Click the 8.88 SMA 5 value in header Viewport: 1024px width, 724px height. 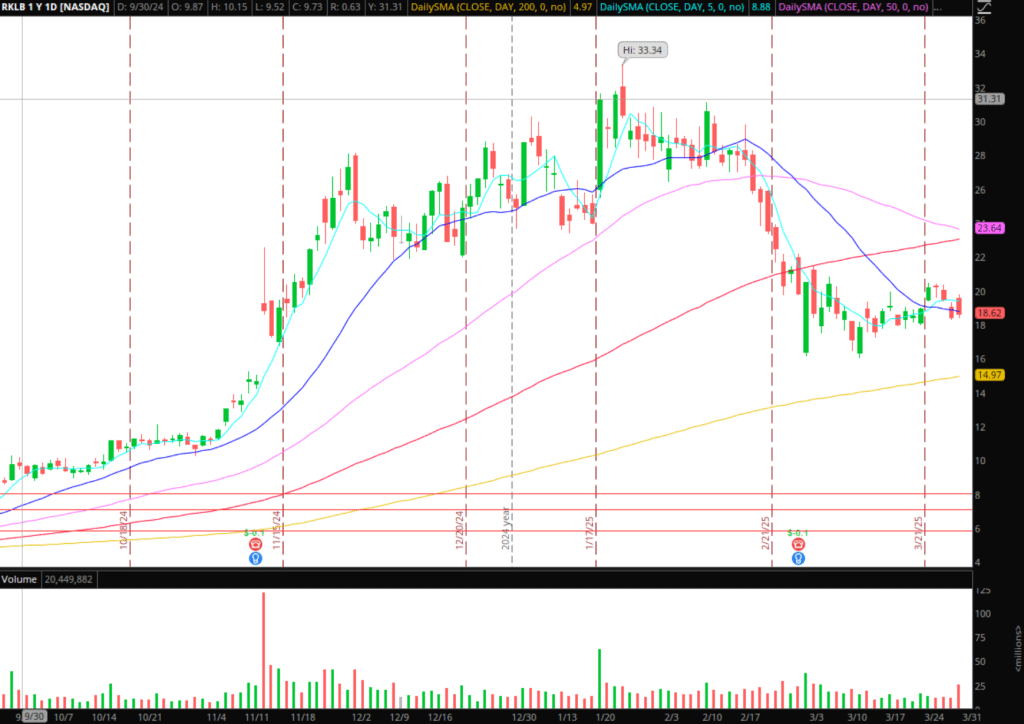[x=761, y=7]
